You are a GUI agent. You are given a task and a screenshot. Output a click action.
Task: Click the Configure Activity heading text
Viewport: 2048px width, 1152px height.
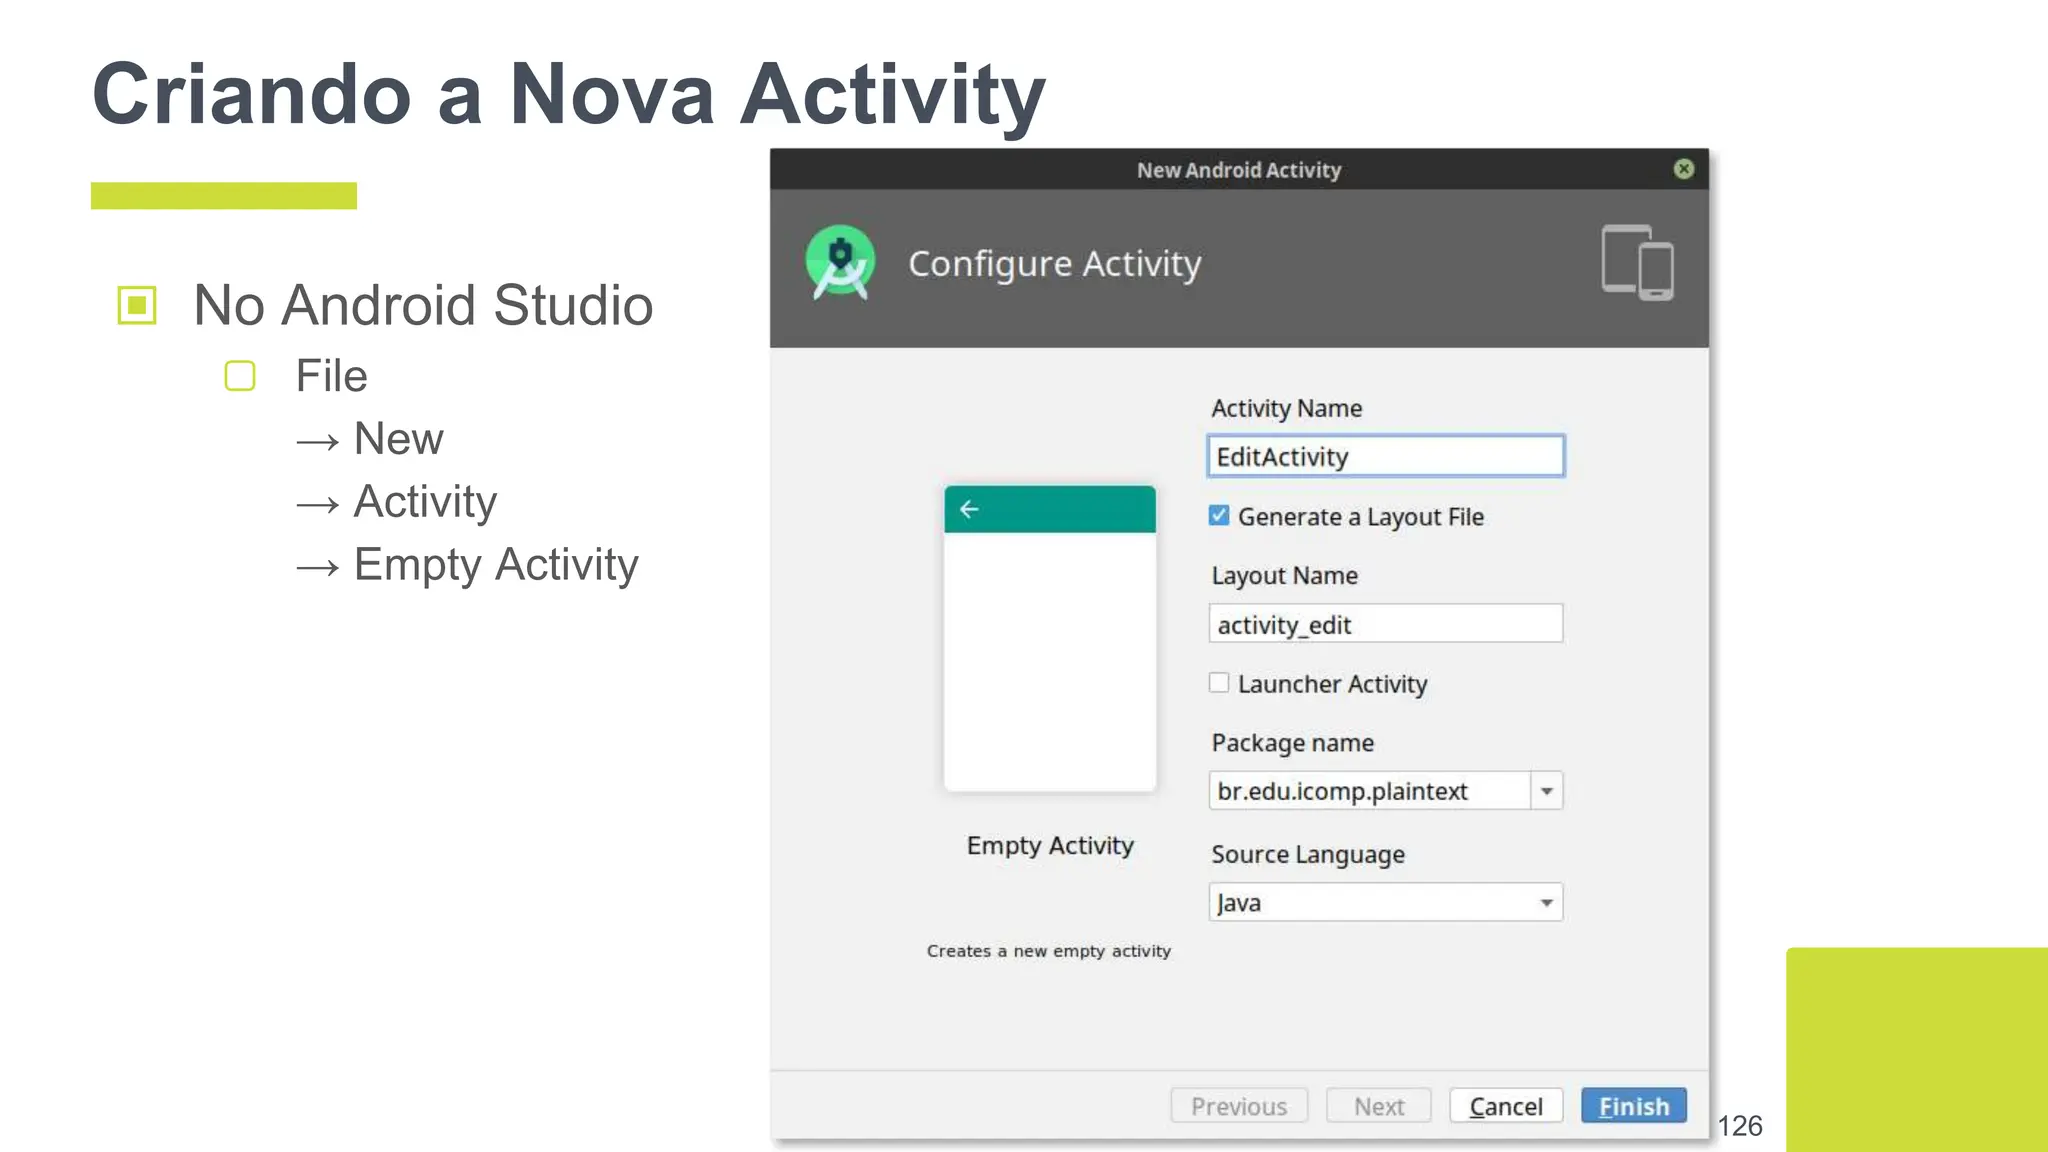(1054, 264)
